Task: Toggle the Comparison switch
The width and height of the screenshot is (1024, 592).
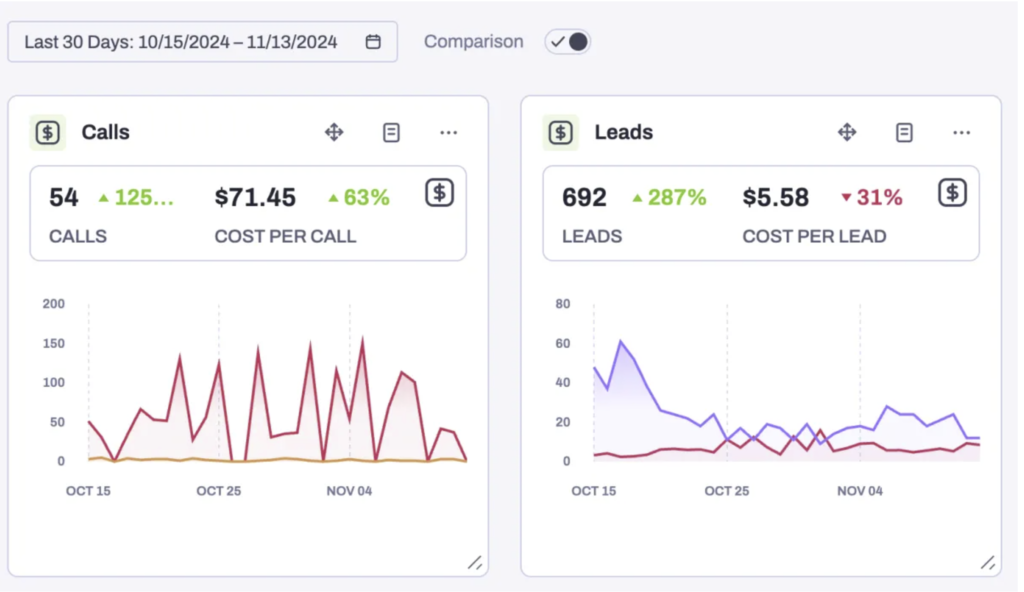Action: click(x=568, y=42)
